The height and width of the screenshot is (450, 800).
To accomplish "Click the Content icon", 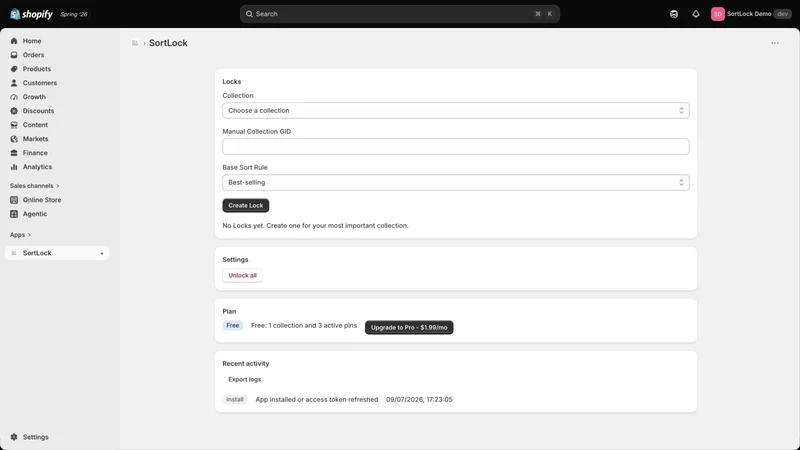I will pyautogui.click(x=14, y=125).
